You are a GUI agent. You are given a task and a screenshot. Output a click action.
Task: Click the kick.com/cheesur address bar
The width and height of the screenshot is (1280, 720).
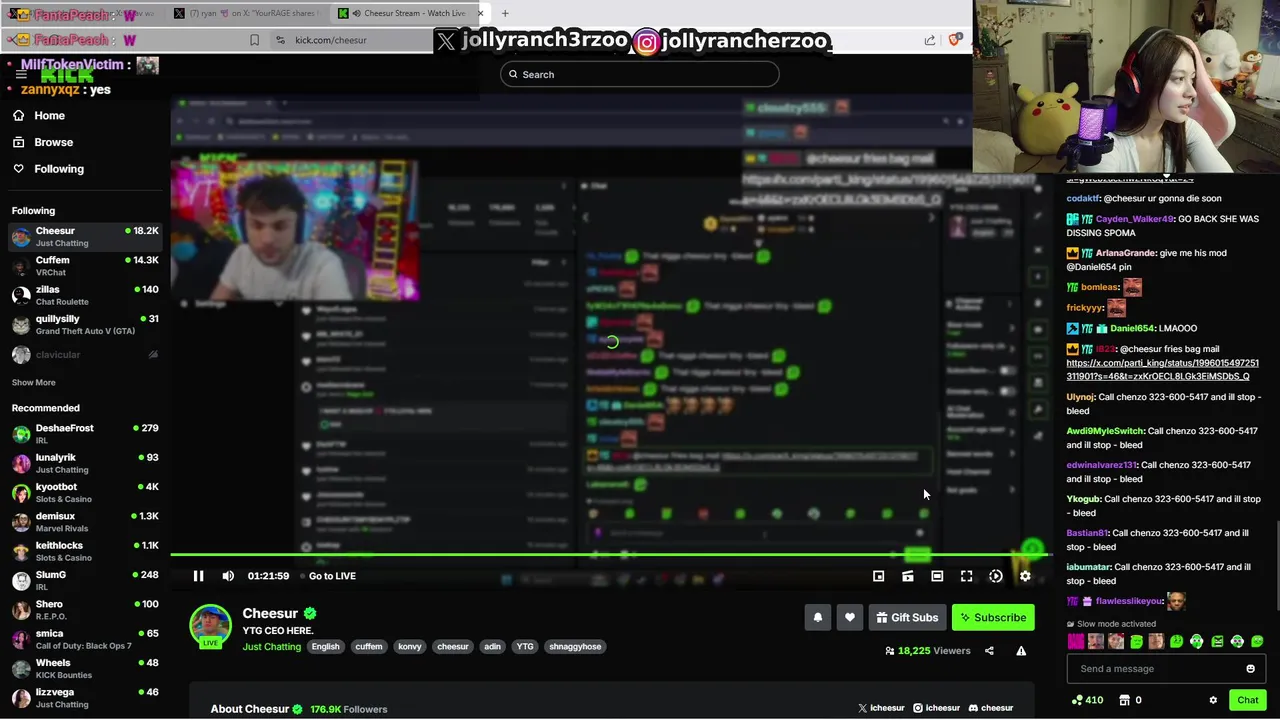pyautogui.click(x=331, y=40)
